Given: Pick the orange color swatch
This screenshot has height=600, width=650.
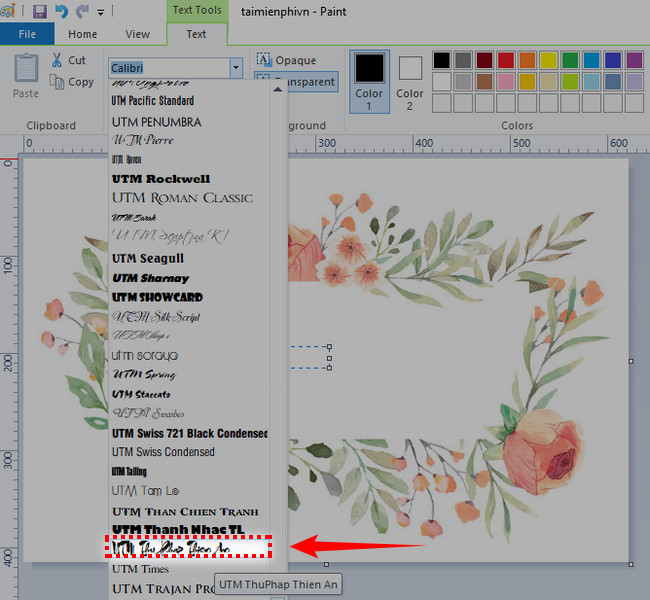Looking at the screenshot, I should (527, 60).
